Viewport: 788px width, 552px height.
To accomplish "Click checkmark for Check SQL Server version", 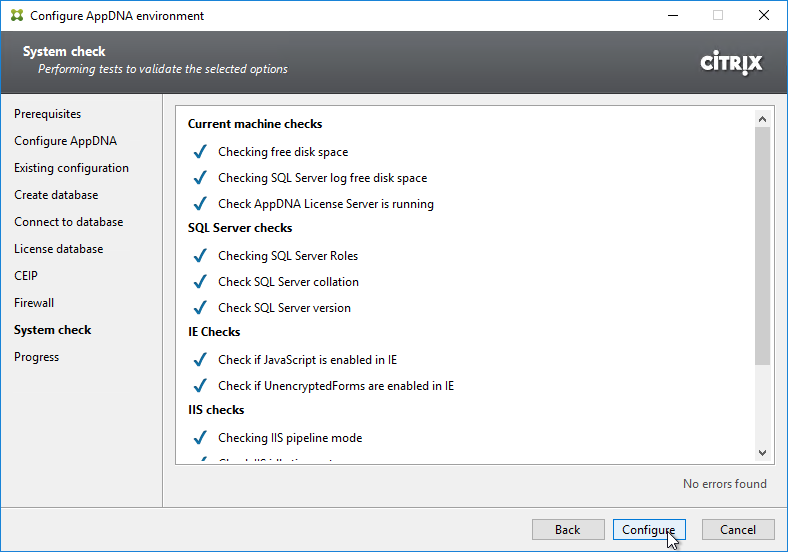I will [200, 308].
